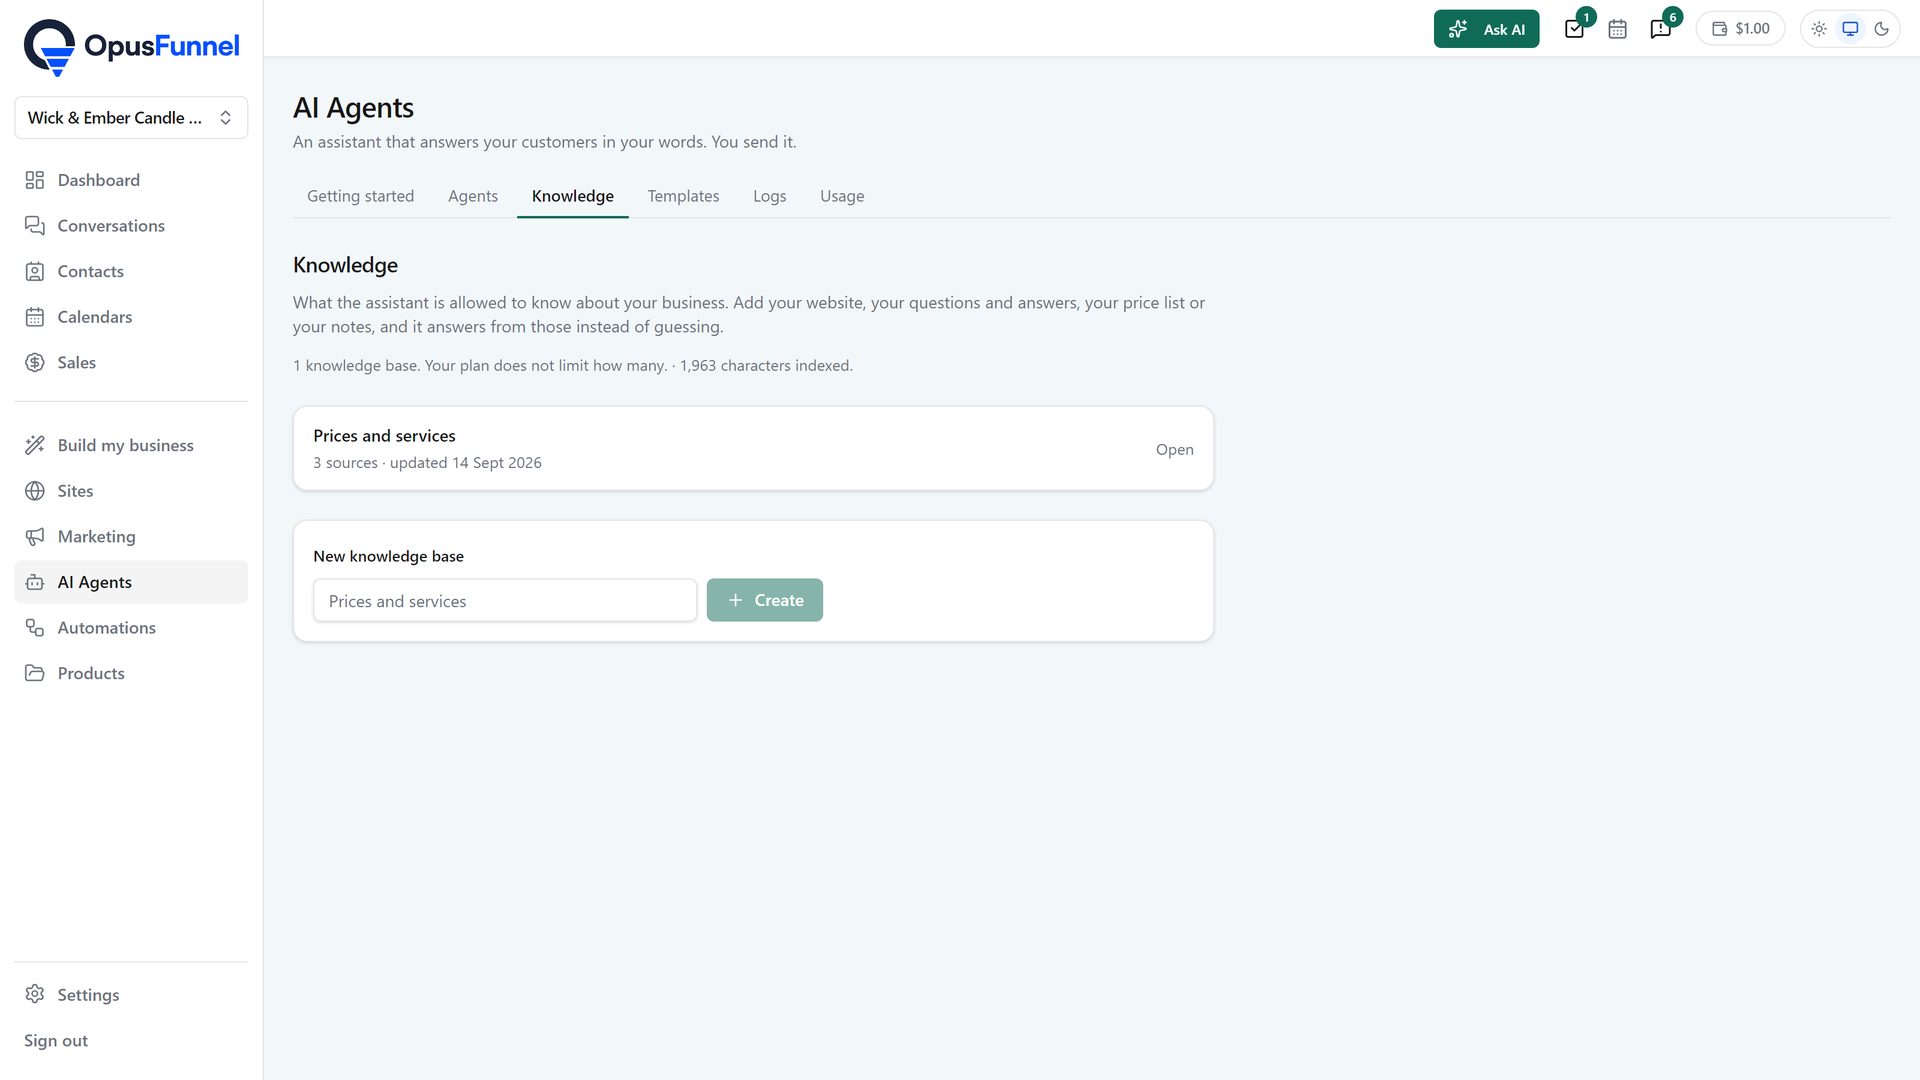Viewport: 1920px width, 1080px height.
Task: Click the Build my business wand icon
Action: coord(35,445)
